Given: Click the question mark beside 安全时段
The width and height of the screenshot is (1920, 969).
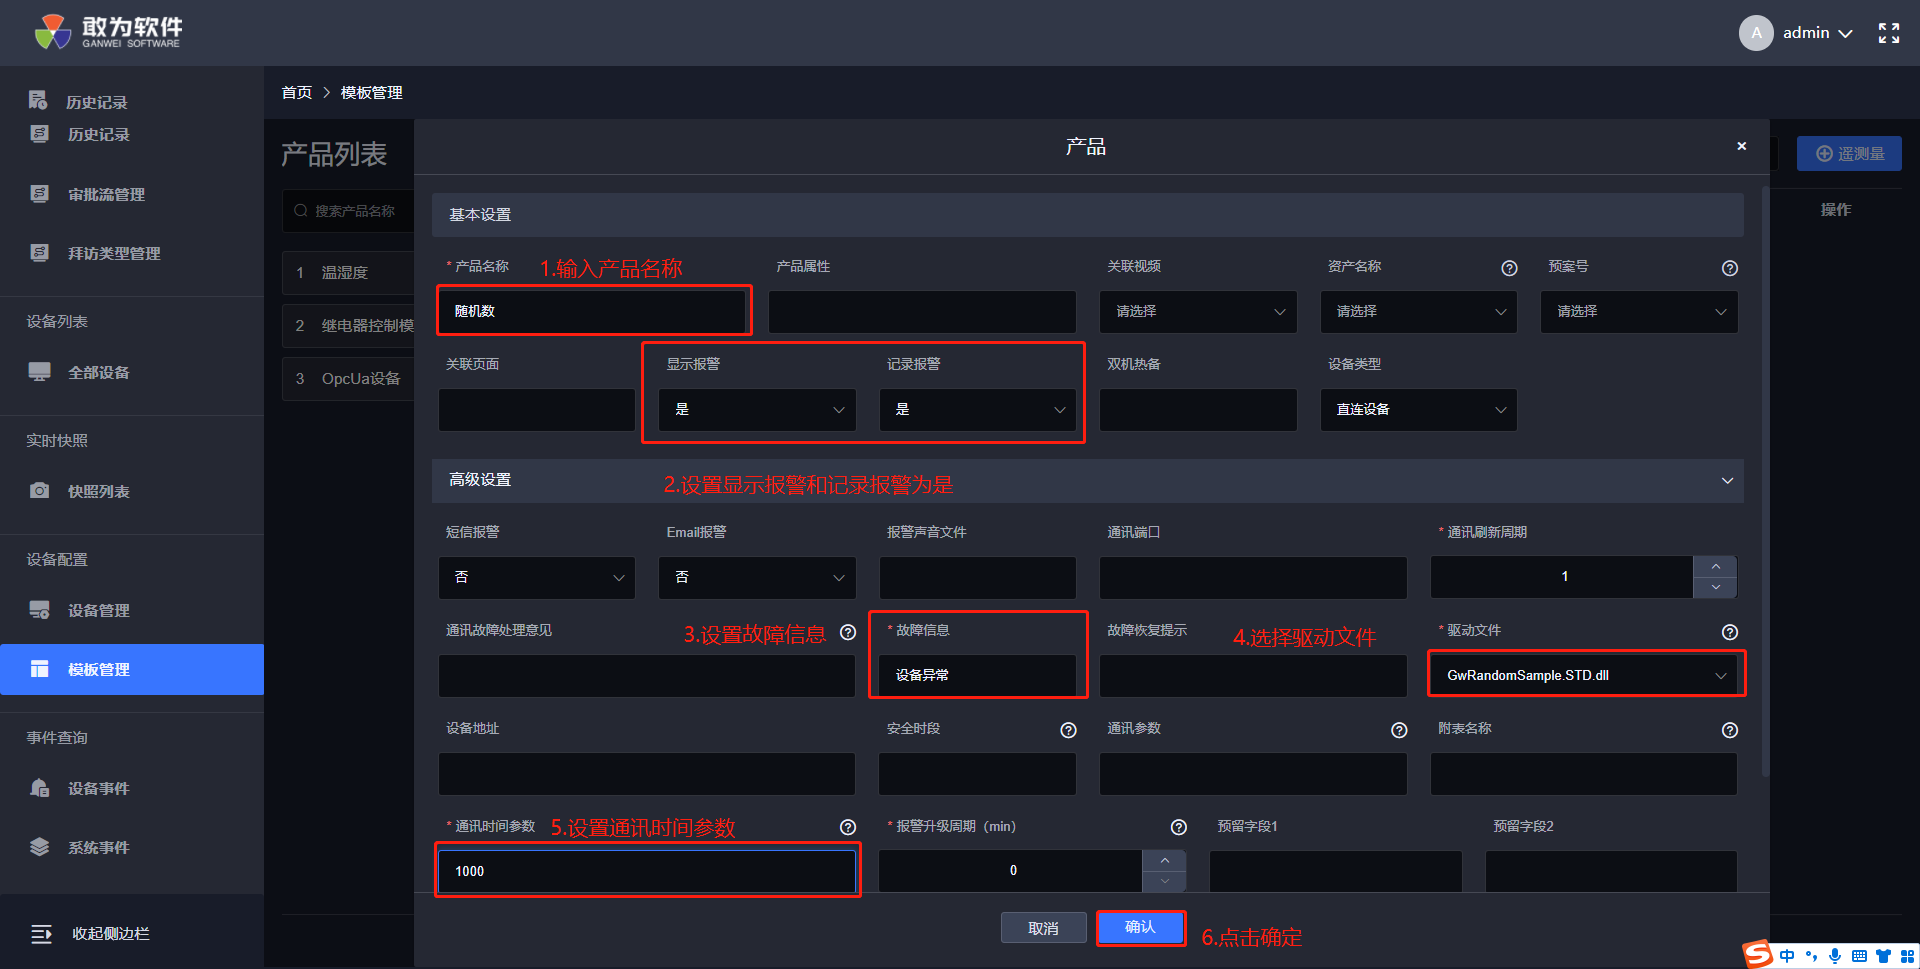Looking at the screenshot, I should coord(1068,730).
